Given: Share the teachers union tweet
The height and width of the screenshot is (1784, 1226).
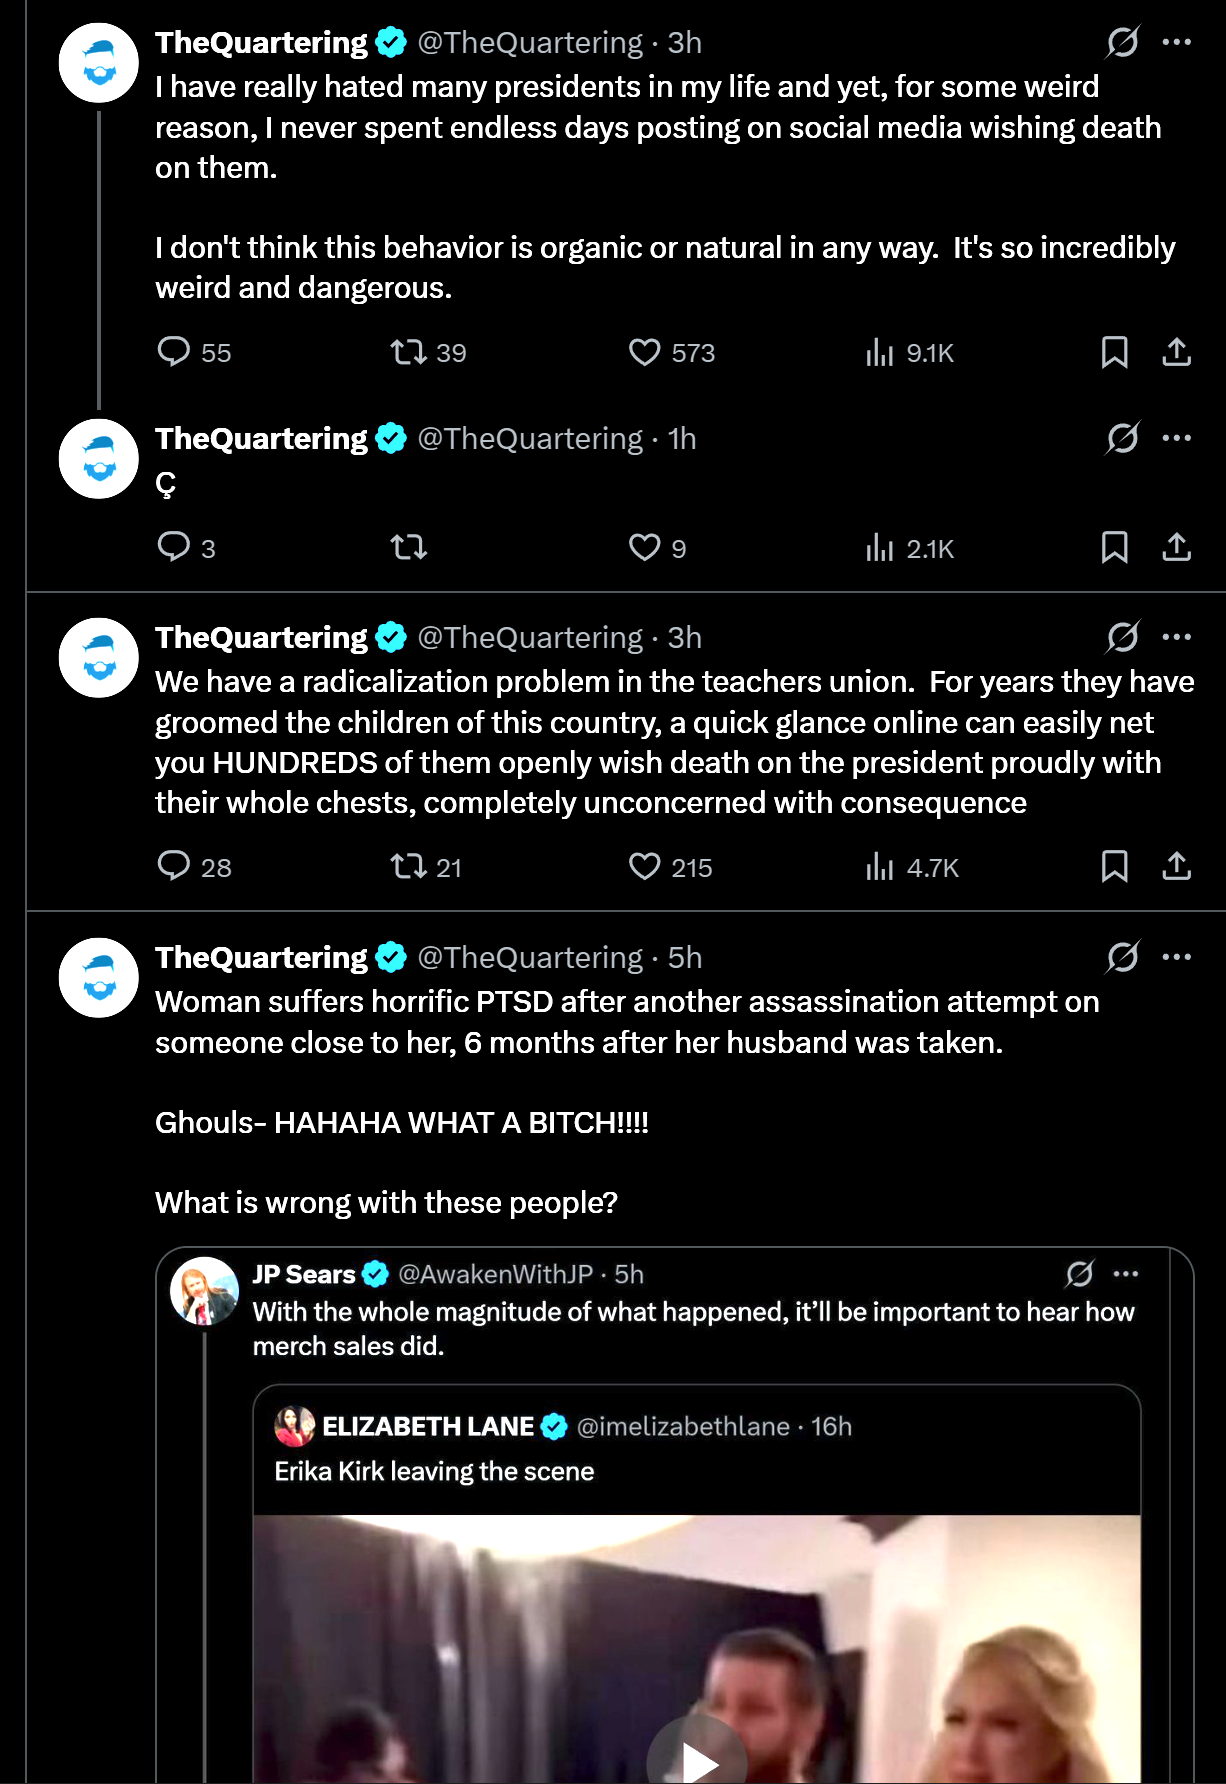Looking at the screenshot, I should click(1177, 866).
